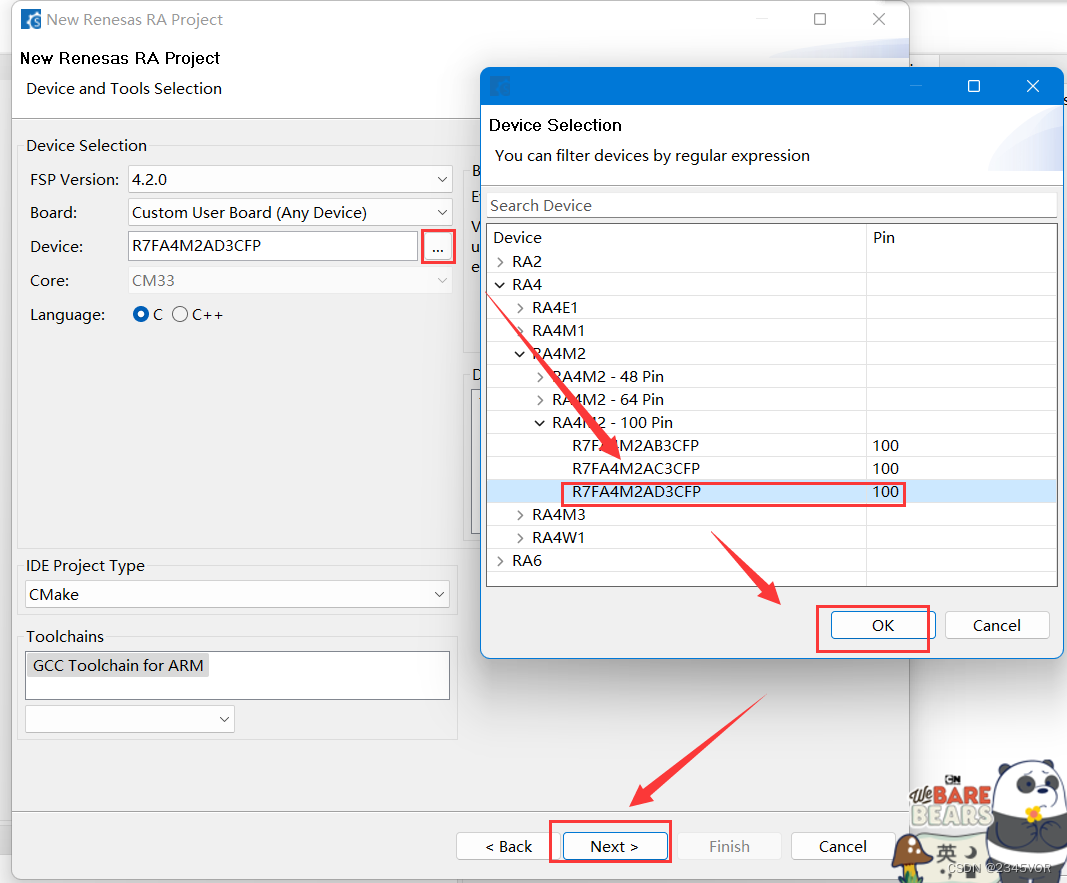Click < Back in the wizard
Image resolution: width=1067 pixels, height=883 pixels.
tap(508, 846)
